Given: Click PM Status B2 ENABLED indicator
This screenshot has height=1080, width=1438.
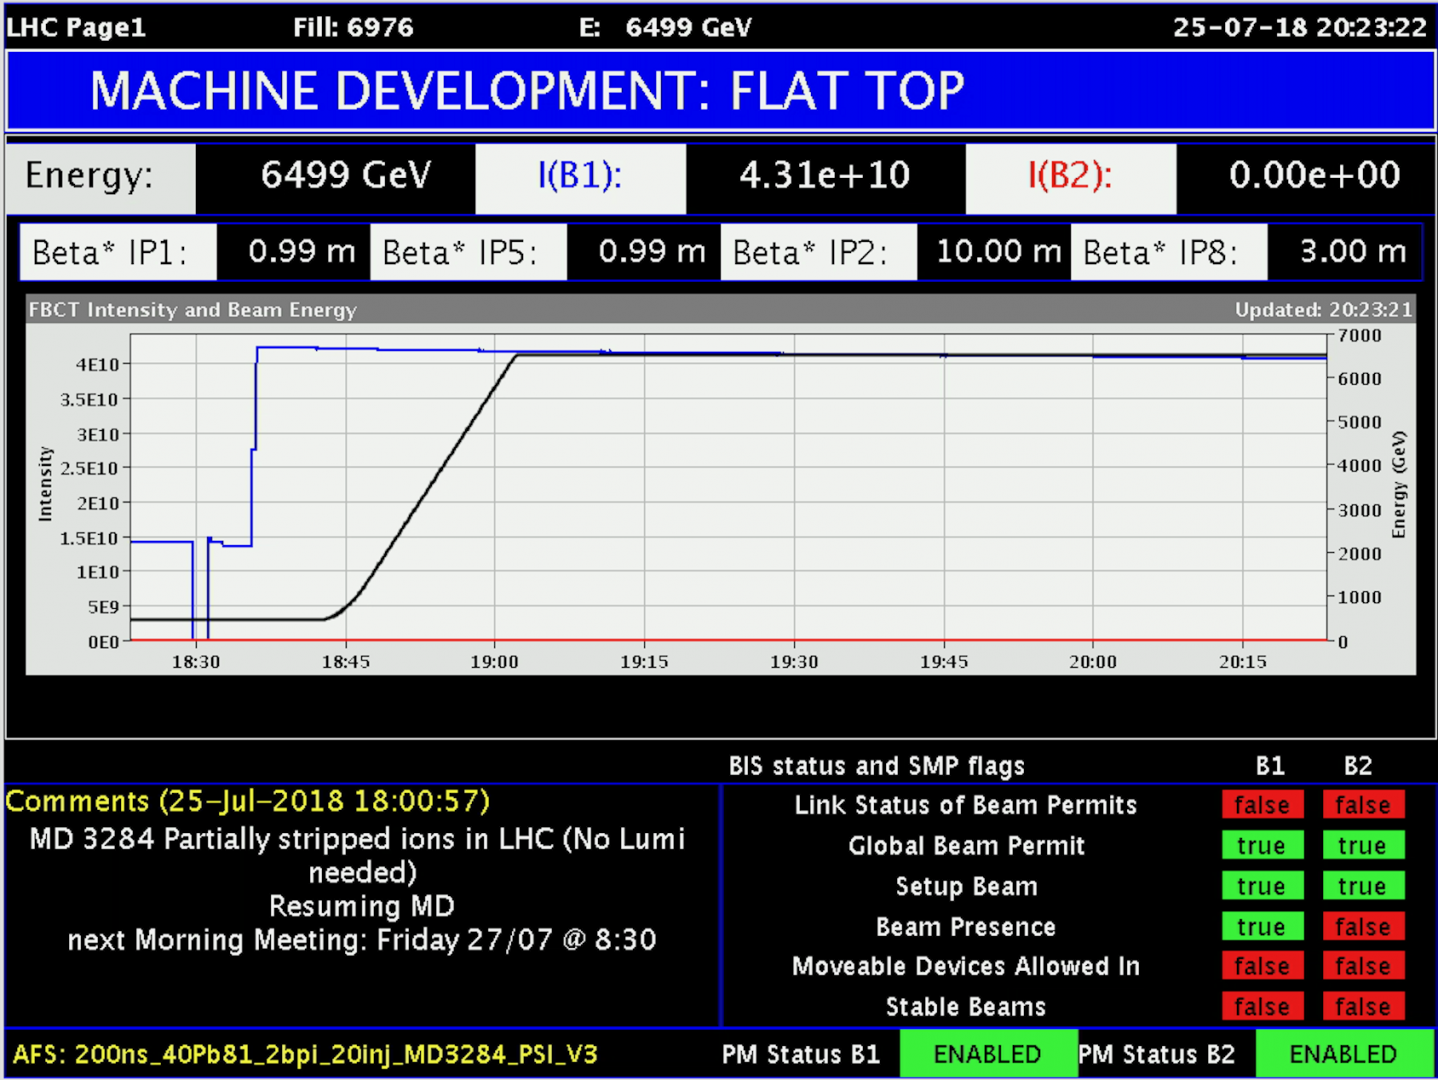Looking at the screenshot, I should coord(1343,1054).
